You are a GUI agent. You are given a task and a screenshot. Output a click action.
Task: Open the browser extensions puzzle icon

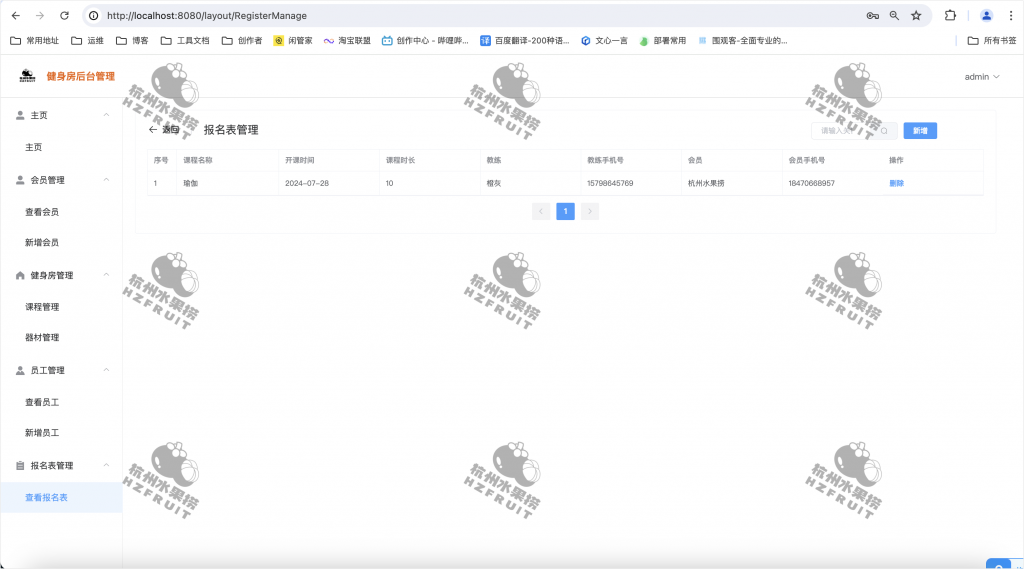(x=950, y=16)
